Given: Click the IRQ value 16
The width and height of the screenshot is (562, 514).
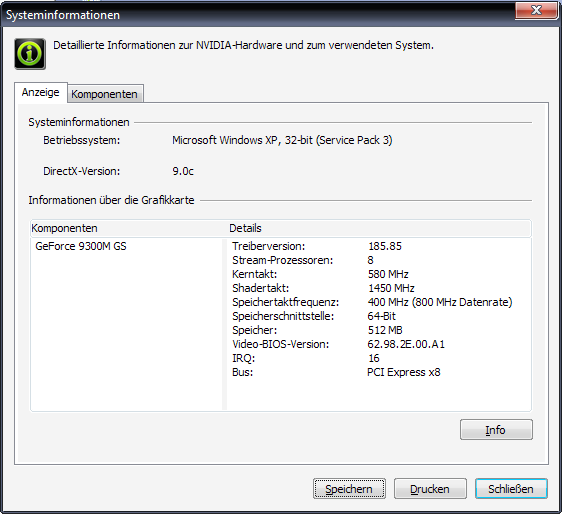Looking at the screenshot, I should [374, 358].
